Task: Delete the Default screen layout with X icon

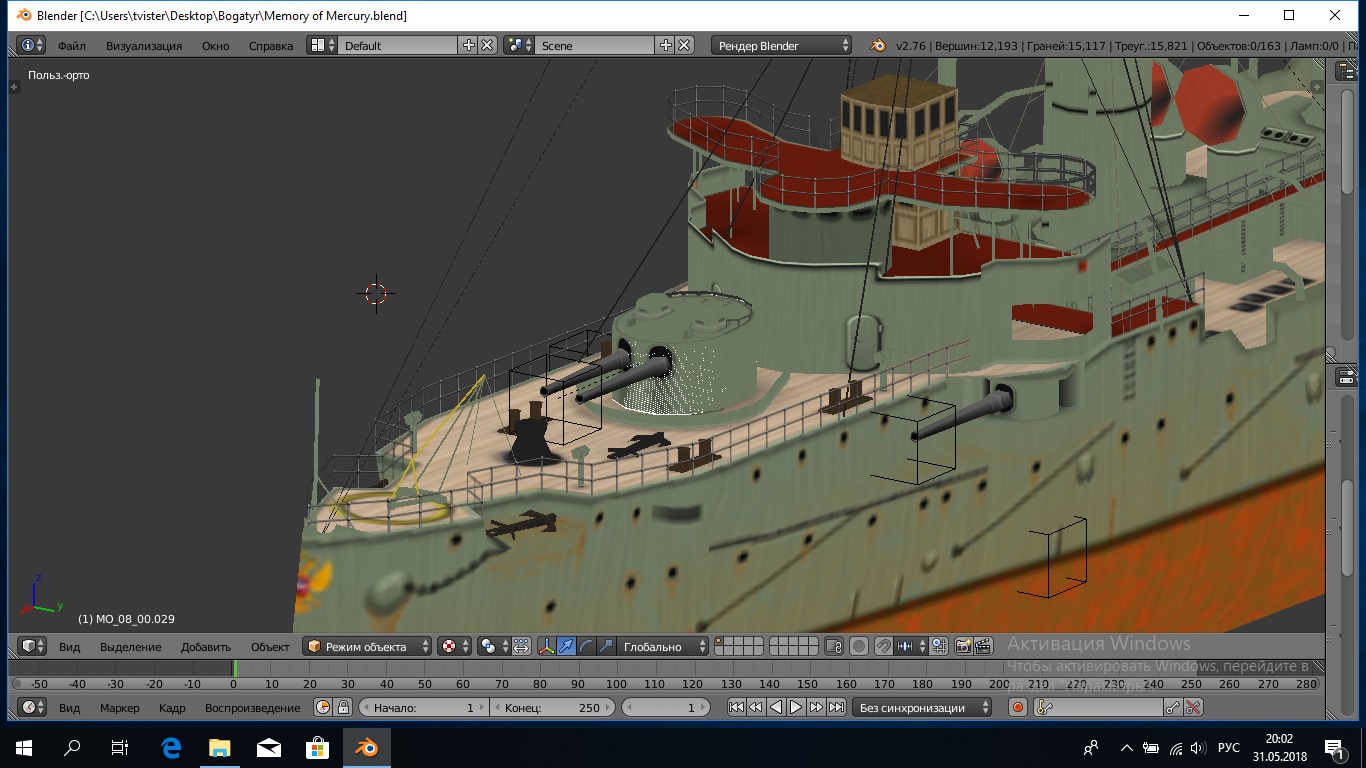Action: [x=487, y=45]
